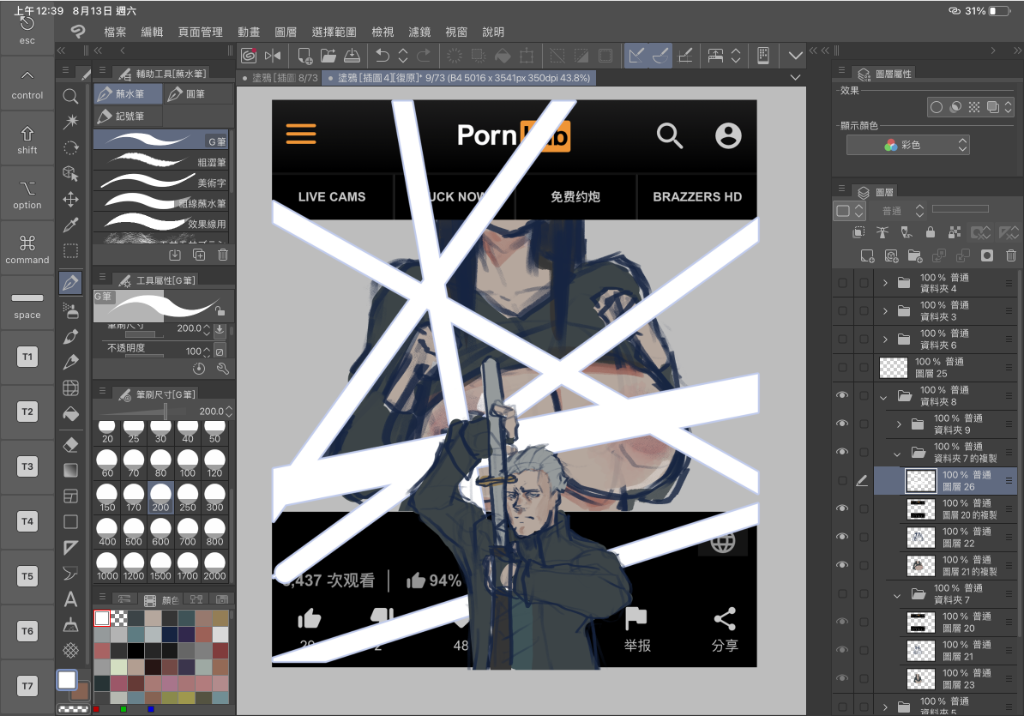Open the 檔案 menu
This screenshot has height=716, width=1024.
[x=115, y=32]
